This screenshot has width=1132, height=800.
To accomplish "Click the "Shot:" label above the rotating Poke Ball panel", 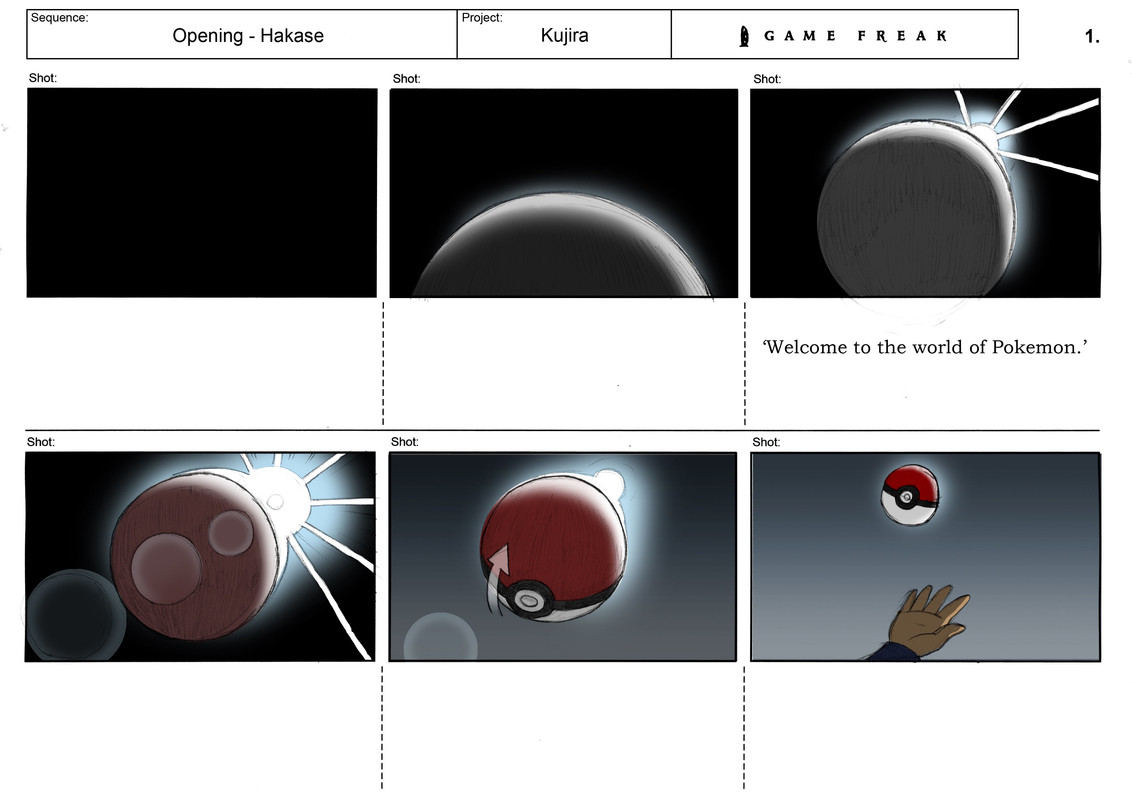I will click(x=404, y=442).
